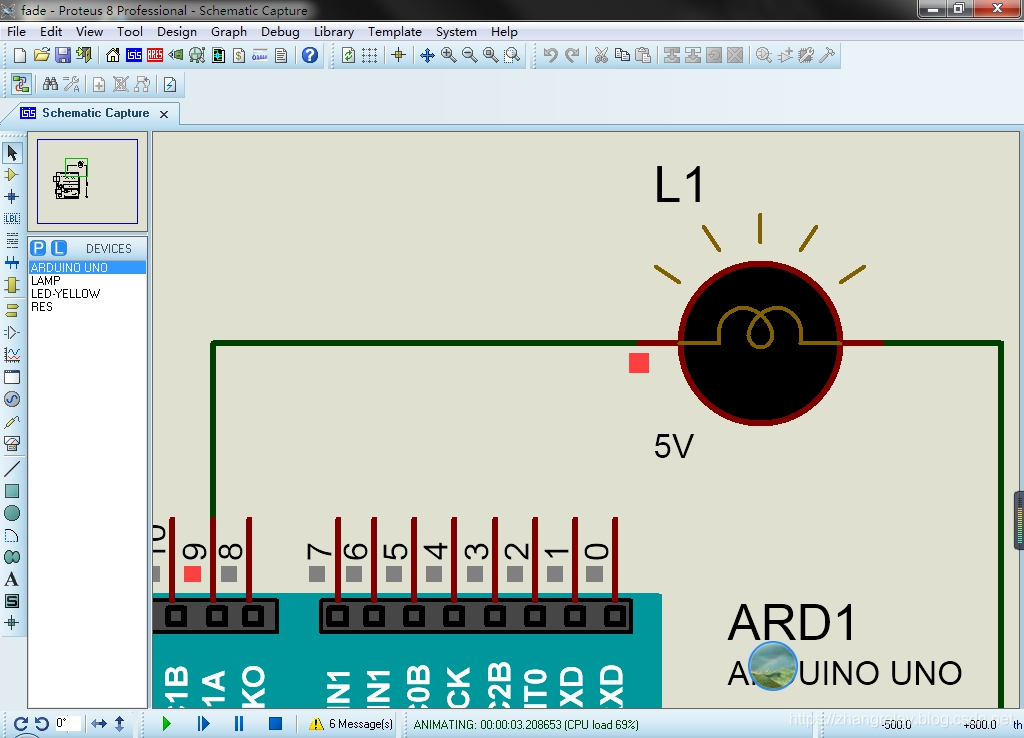The height and width of the screenshot is (738, 1024).
Task: Open the bill of materials dollar icon
Action: [239, 56]
